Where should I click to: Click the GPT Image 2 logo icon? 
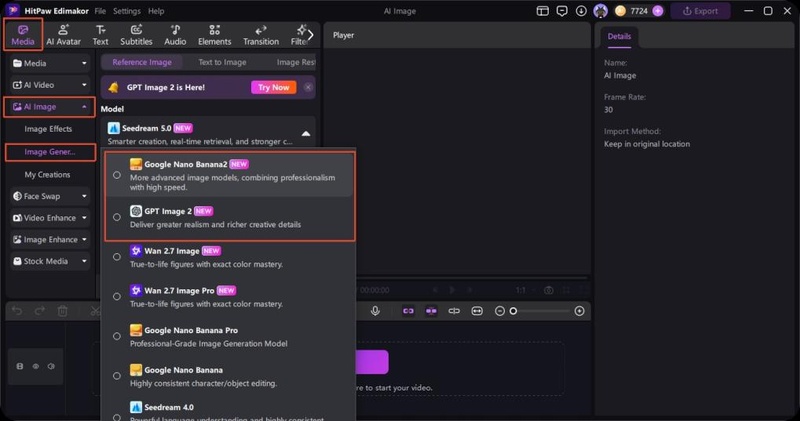[136, 211]
